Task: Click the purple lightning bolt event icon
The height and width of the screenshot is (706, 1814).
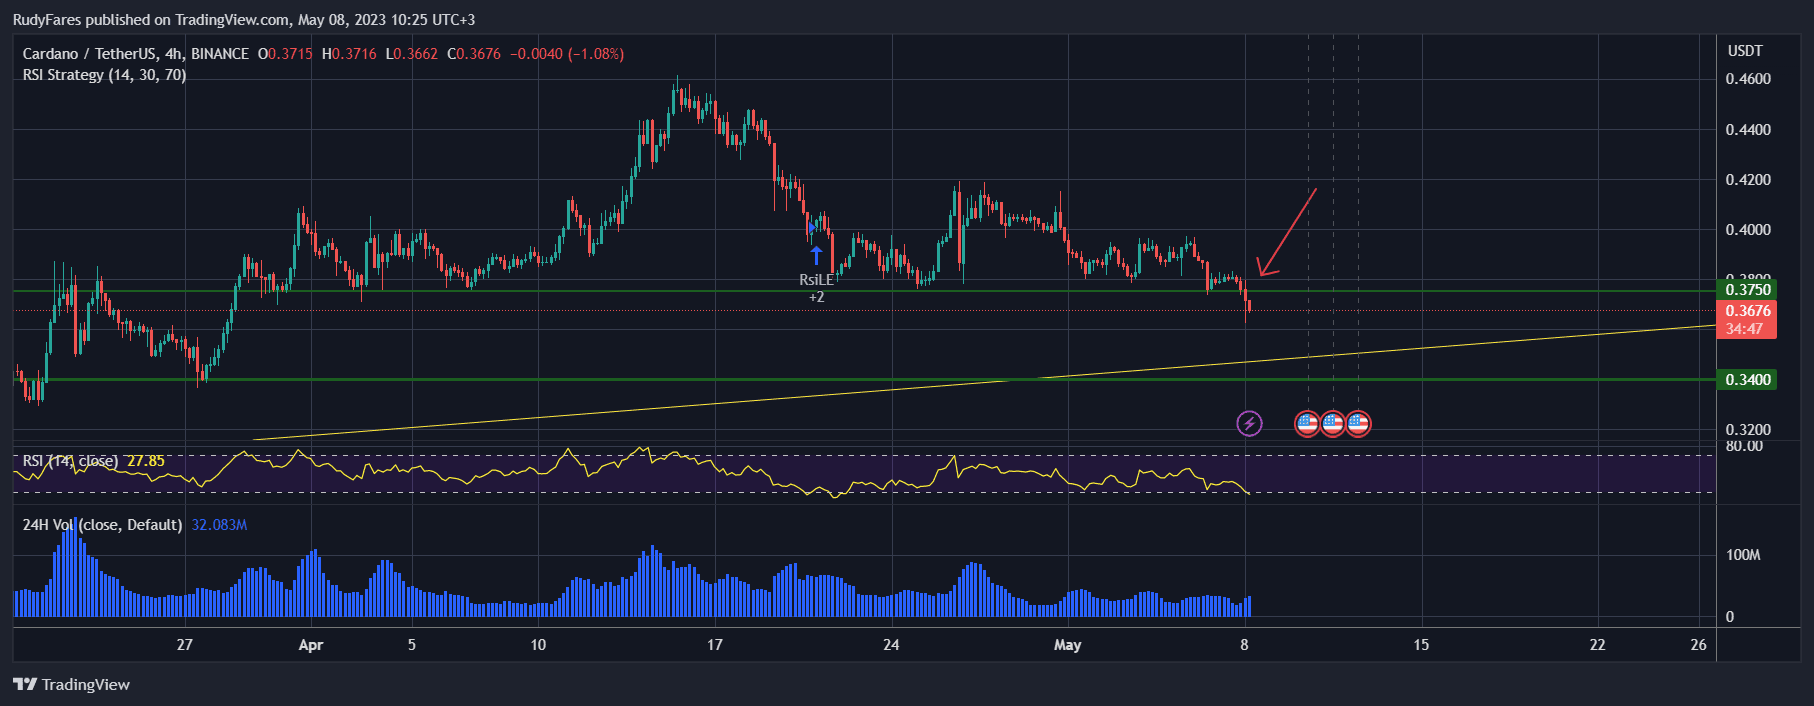Action: tap(1249, 424)
